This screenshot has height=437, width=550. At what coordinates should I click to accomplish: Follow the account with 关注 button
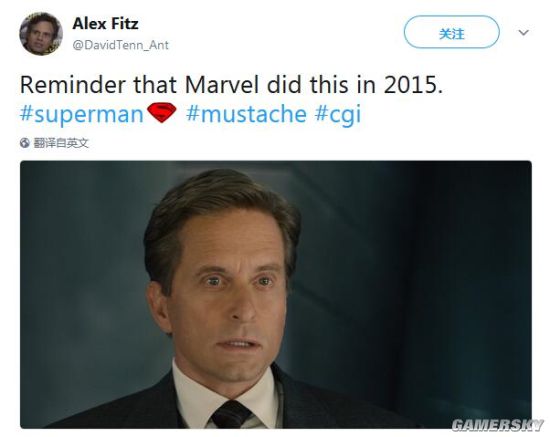[451, 32]
